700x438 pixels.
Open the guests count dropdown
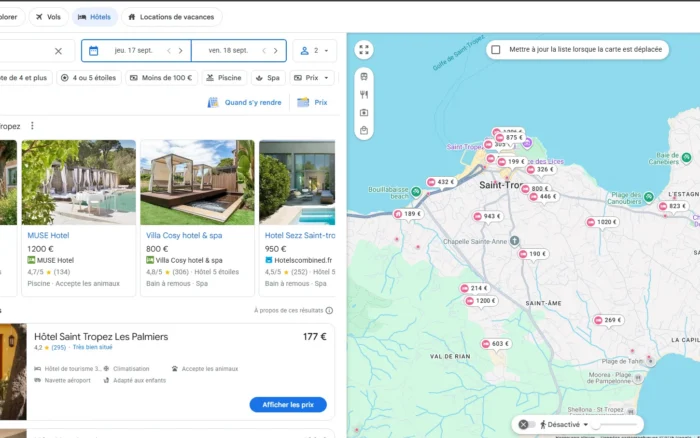click(x=315, y=51)
